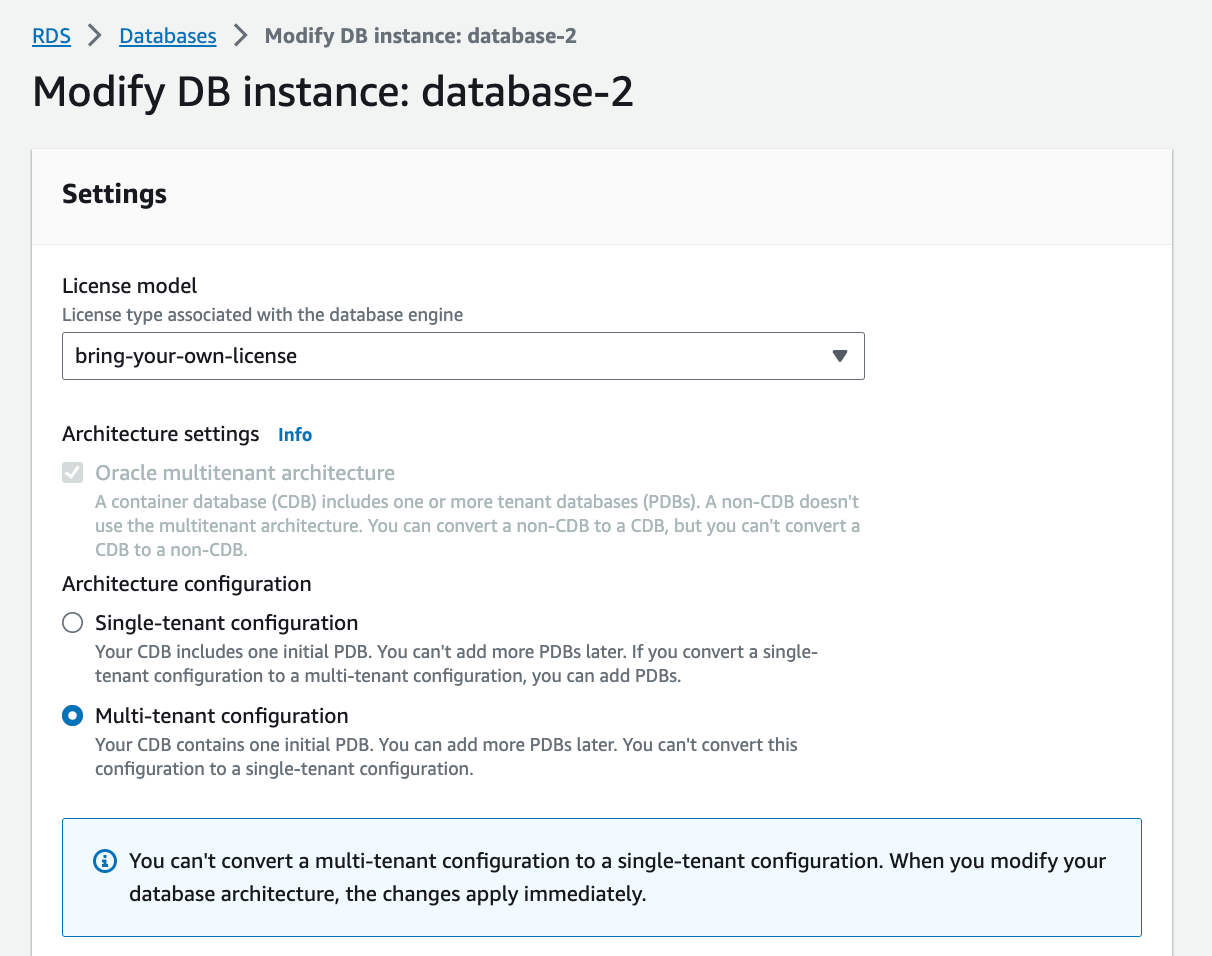Click the large Modify DB instance page heading
This screenshot has width=1212, height=956.
coord(333,92)
